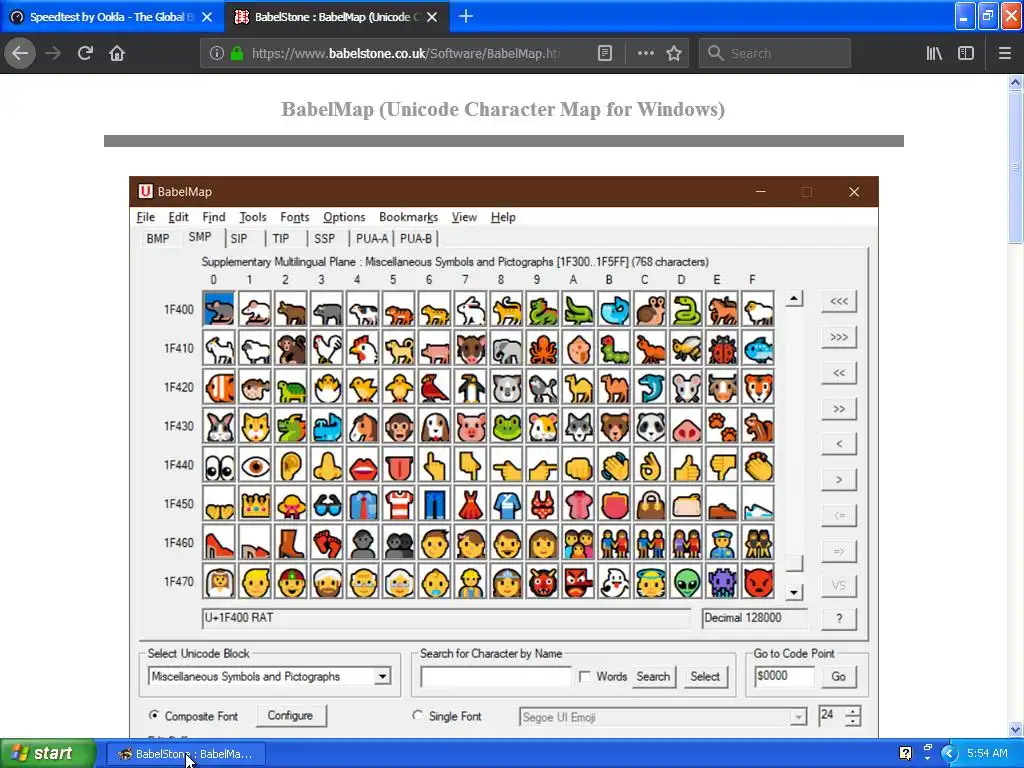This screenshot has width=1024, height=768.
Task: Click the Configure button
Action: (x=290, y=715)
